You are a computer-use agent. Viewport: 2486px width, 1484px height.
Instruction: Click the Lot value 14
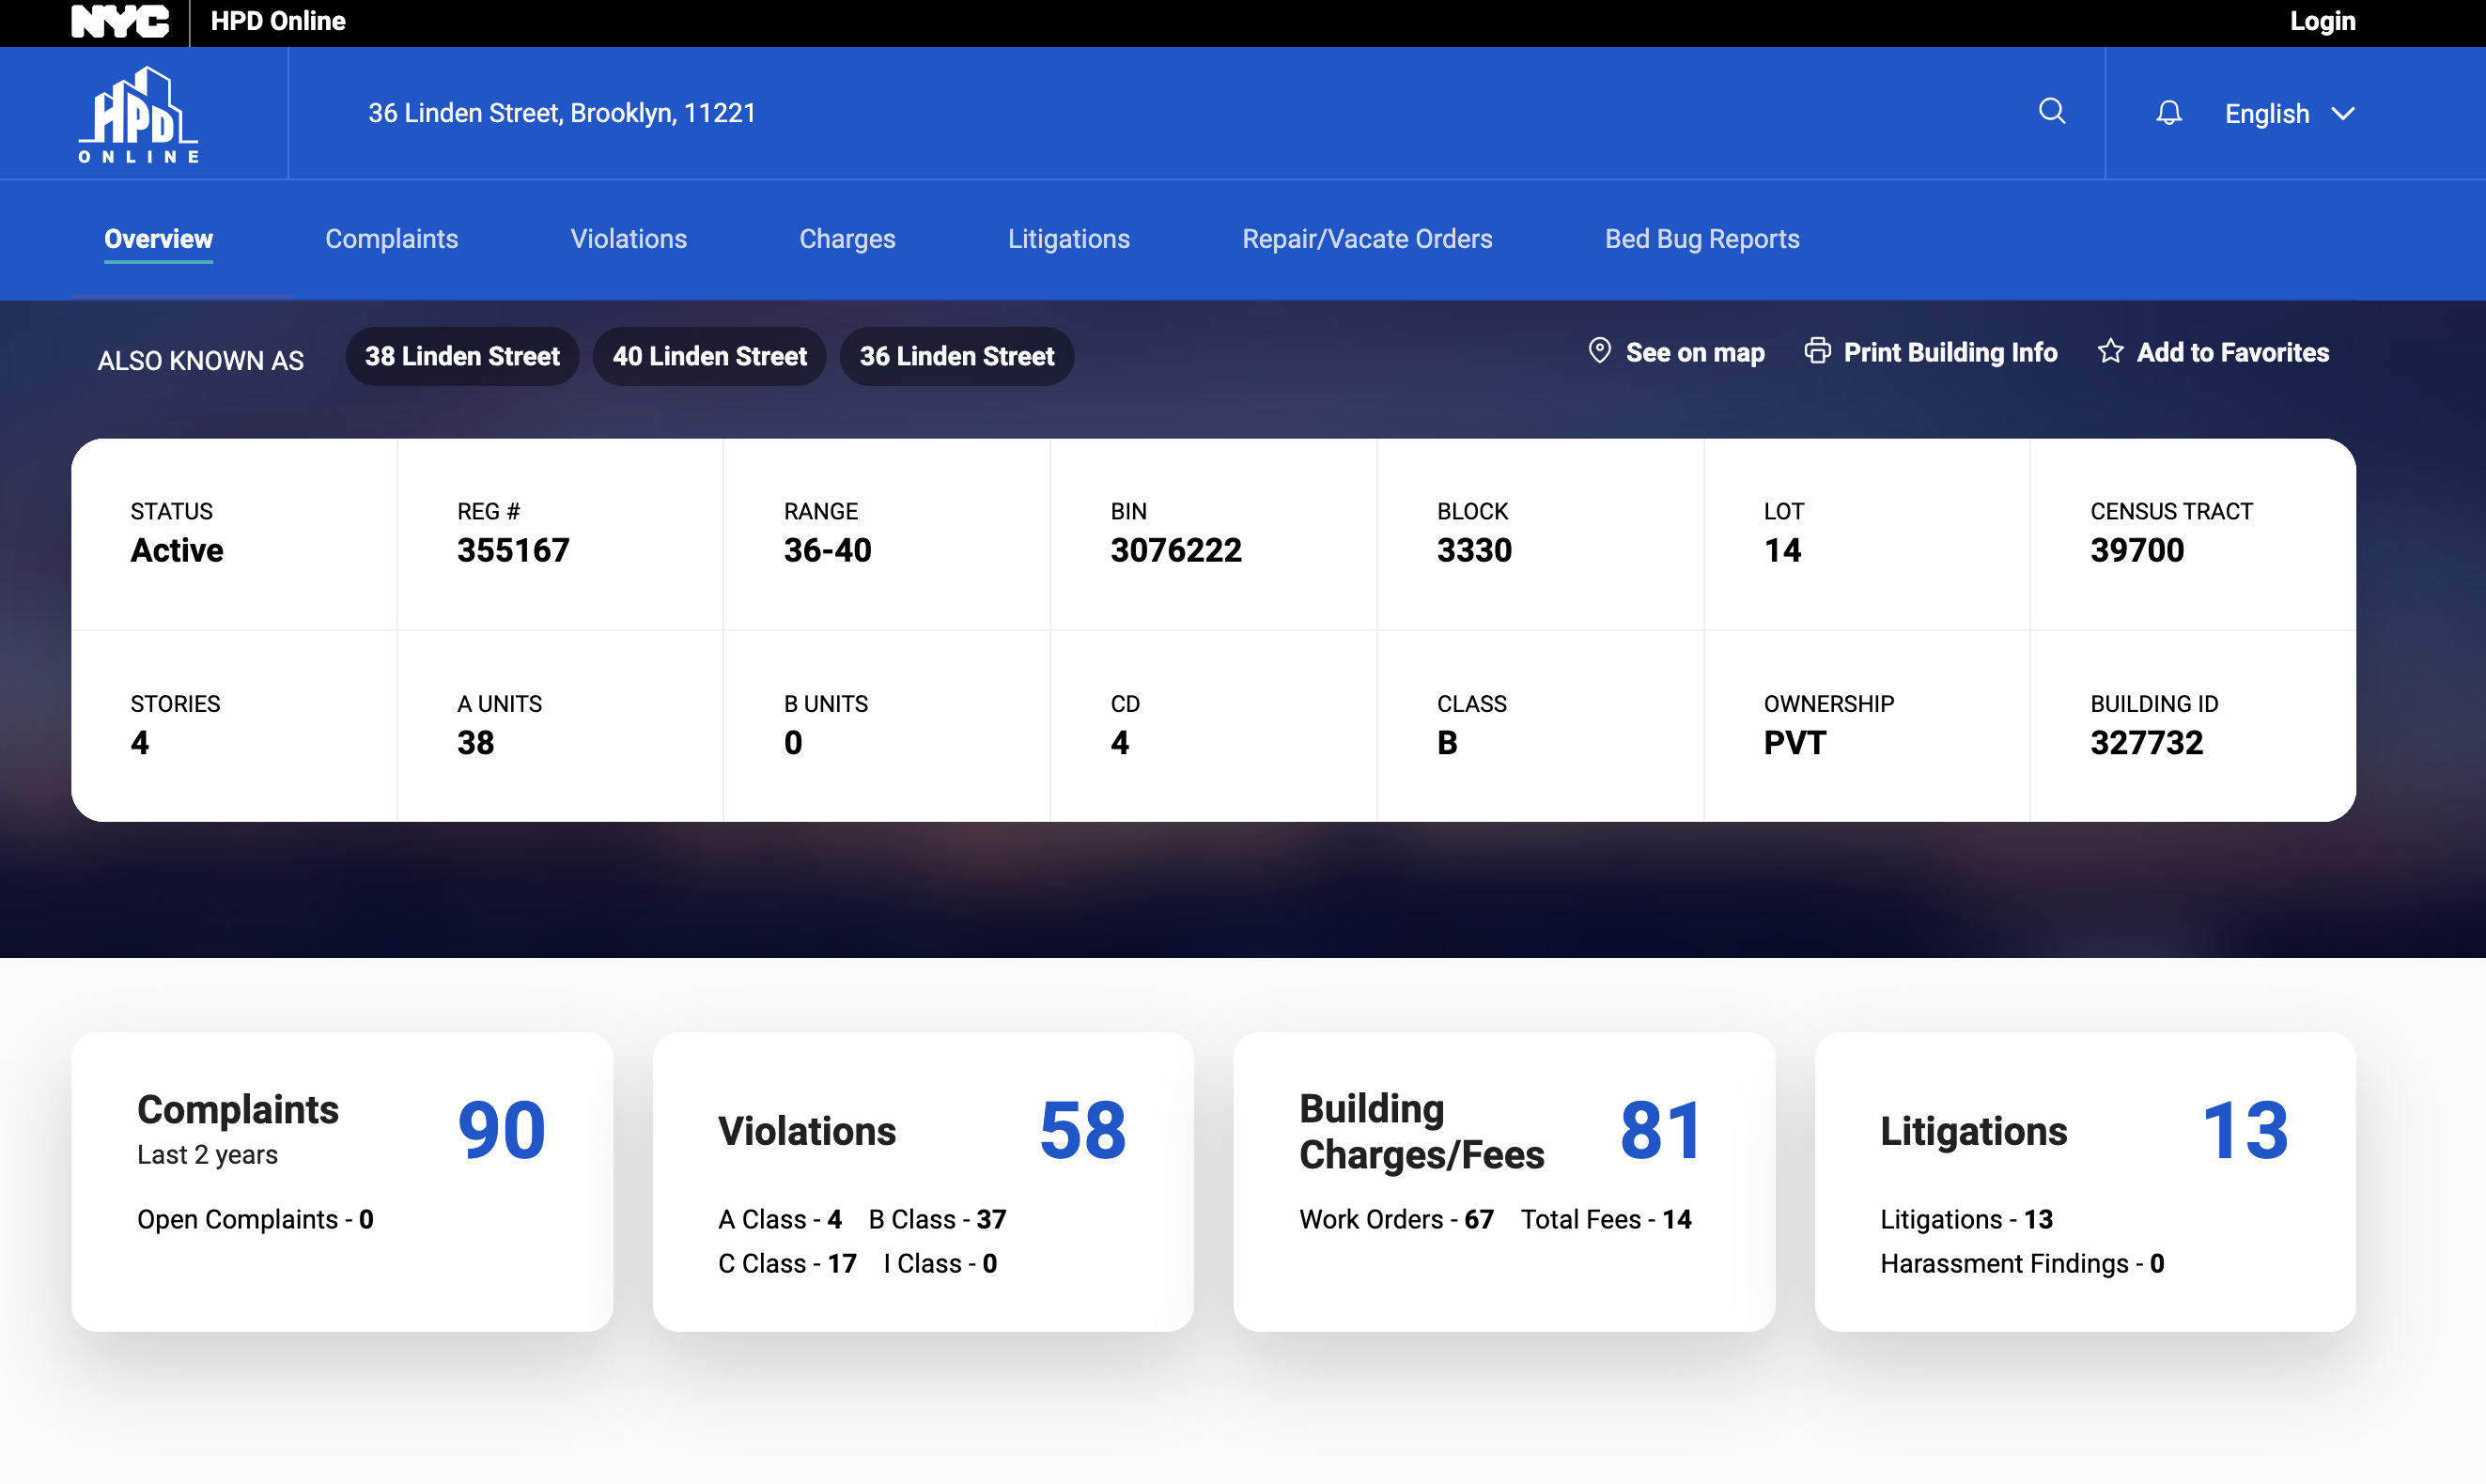(1782, 550)
